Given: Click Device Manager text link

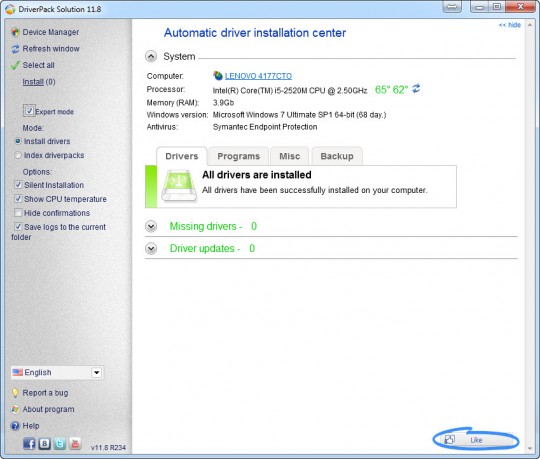Looking at the screenshot, I should 51,32.
